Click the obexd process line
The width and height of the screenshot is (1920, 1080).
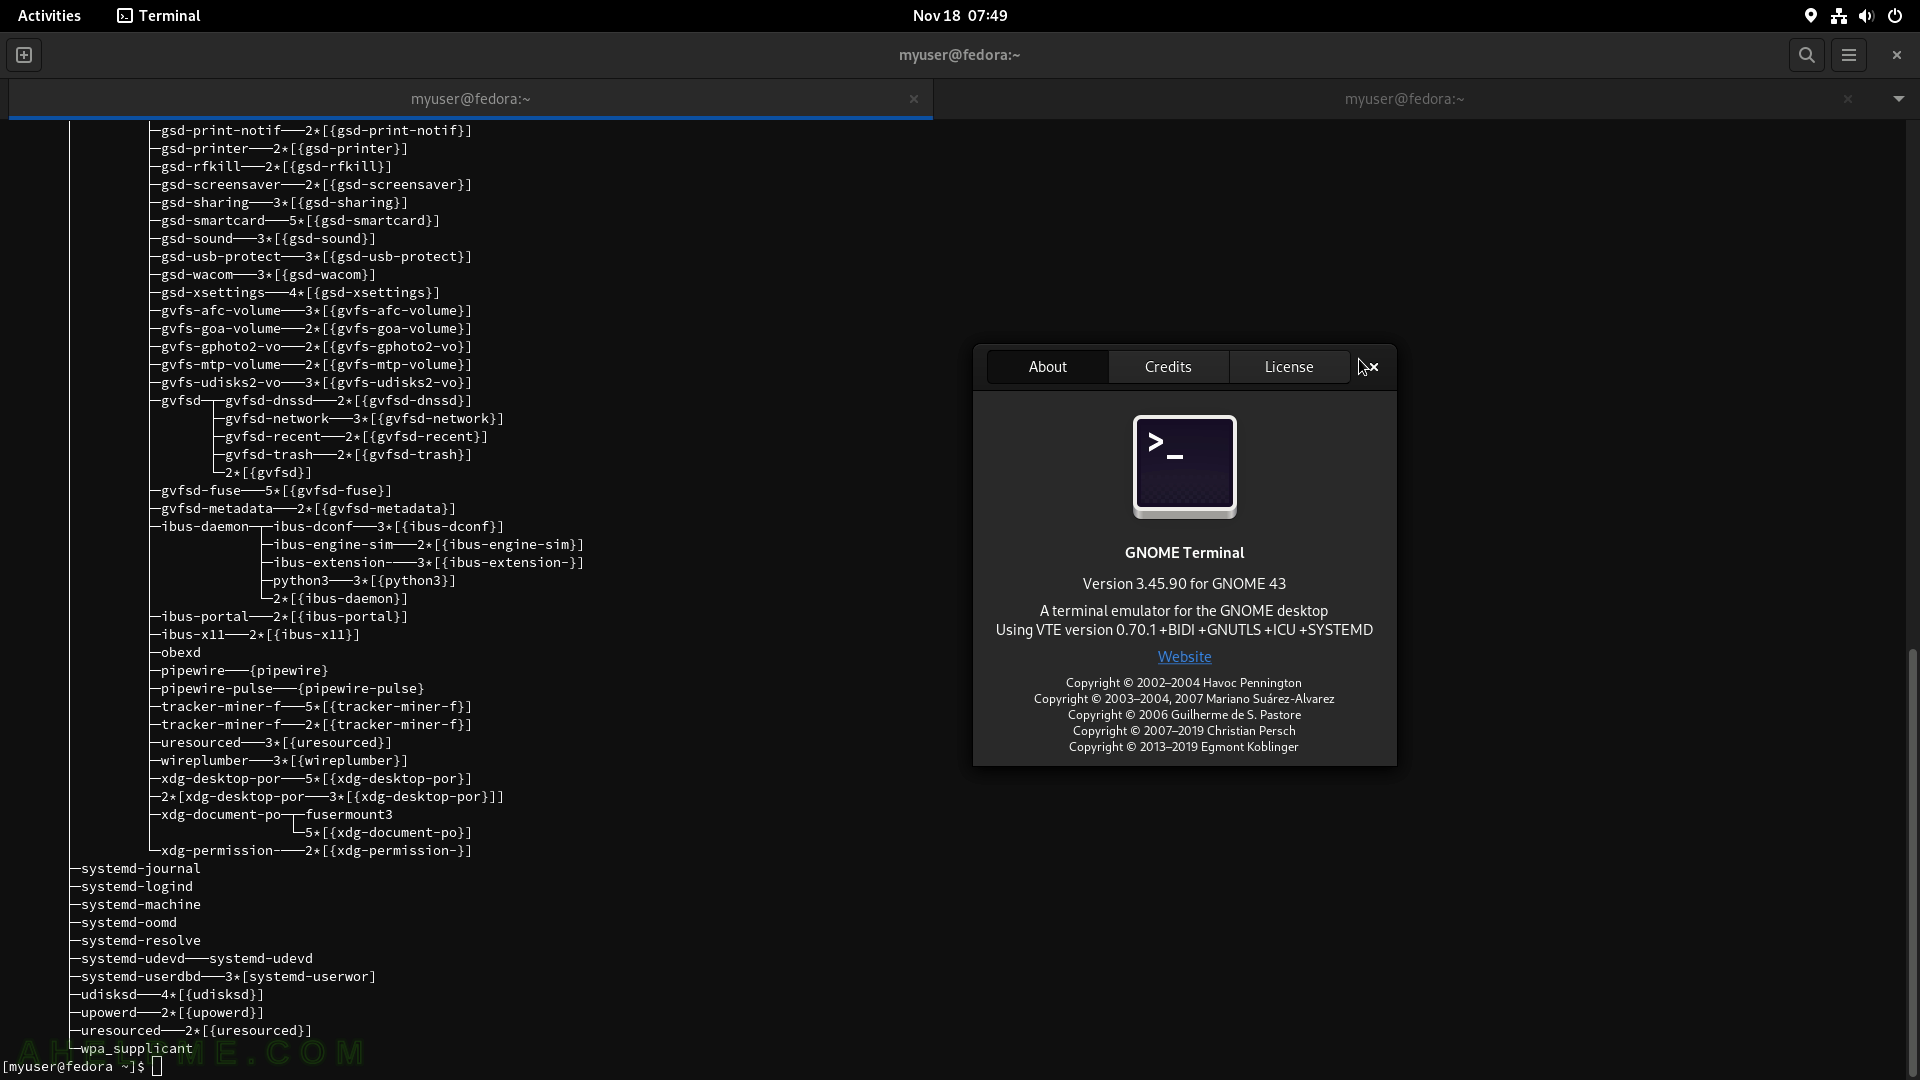point(180,653)
